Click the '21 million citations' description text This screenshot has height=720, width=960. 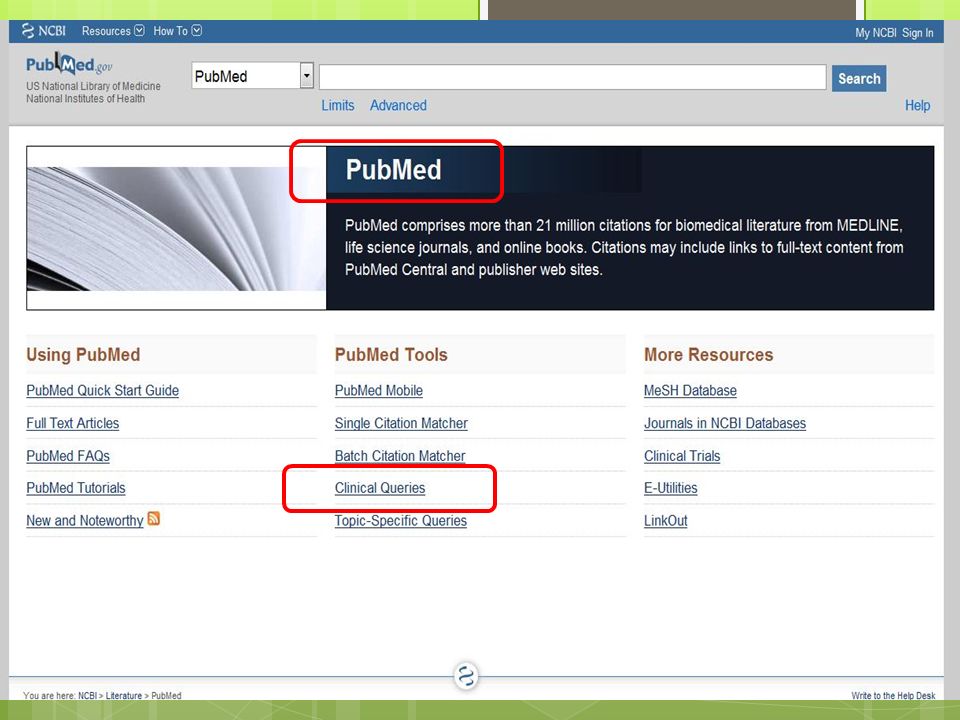[623, 247]
